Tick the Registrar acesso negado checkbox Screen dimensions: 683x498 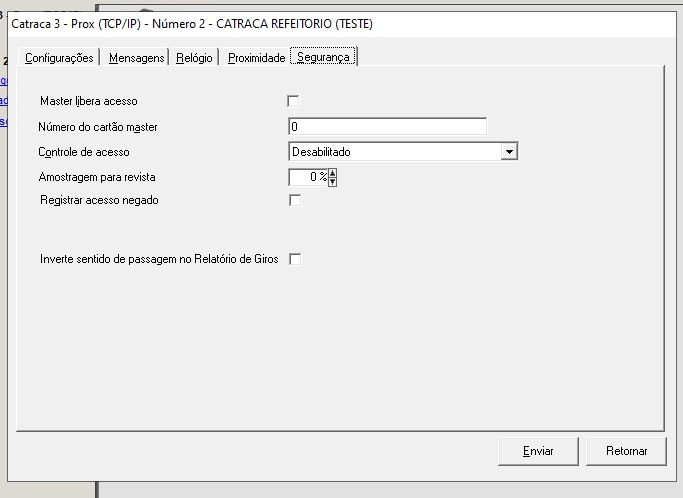(295, 200)
